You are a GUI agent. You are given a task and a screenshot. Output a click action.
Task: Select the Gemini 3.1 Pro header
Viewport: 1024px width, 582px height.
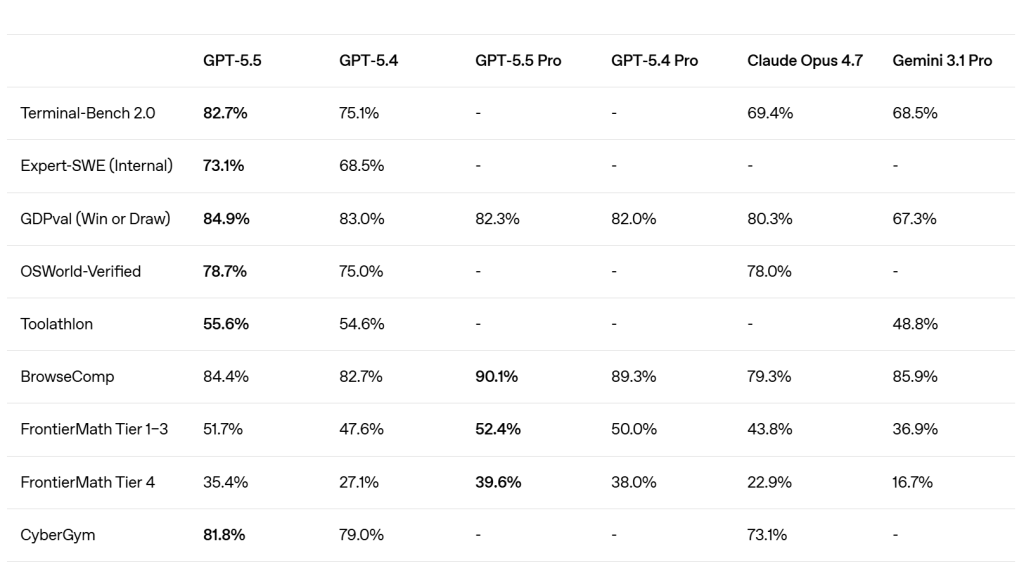point(942,61)
